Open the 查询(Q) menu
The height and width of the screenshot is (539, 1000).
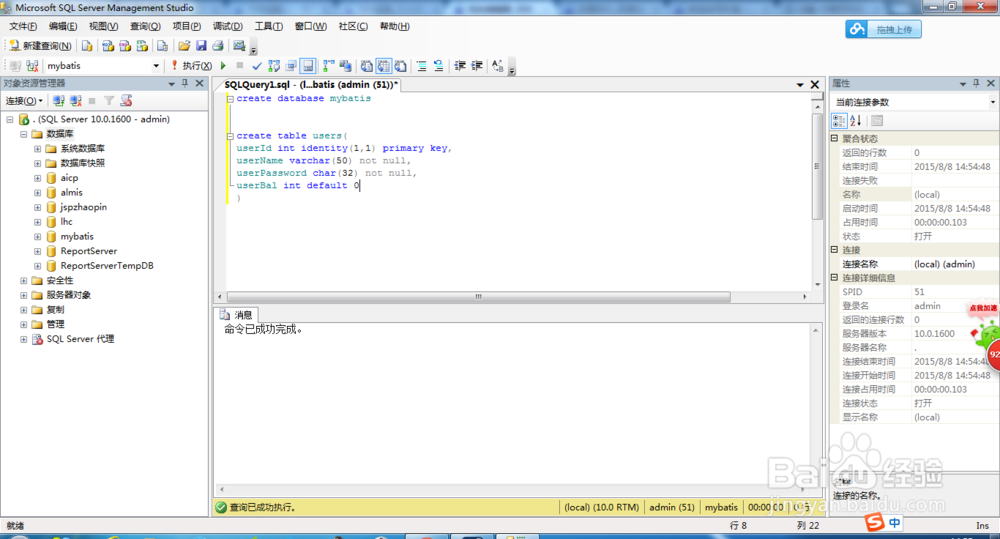[x=145, y=26]
